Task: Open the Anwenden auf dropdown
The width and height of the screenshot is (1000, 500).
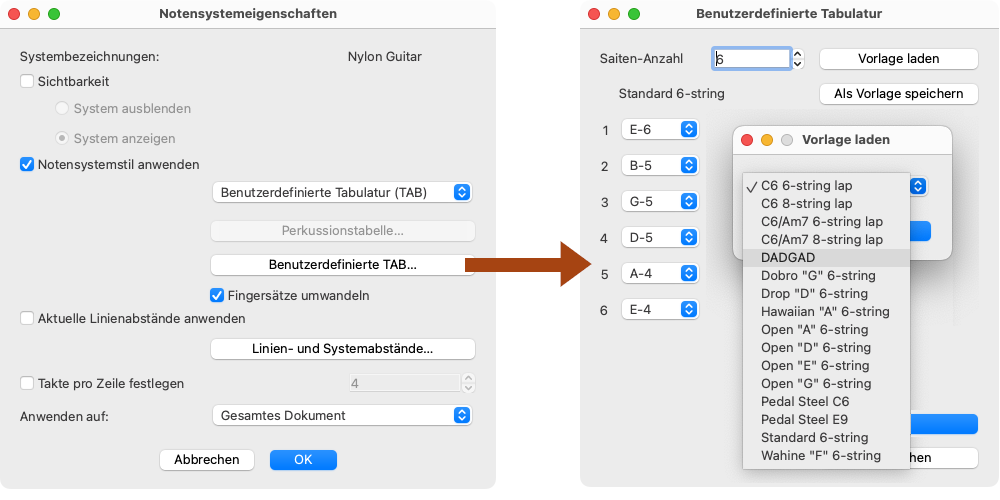Action: [x=342, y=415]
